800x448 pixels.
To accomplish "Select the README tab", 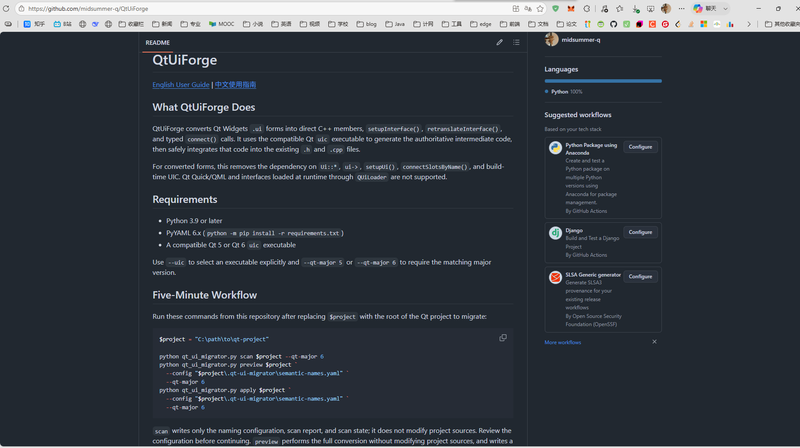I will click(158, 43).
